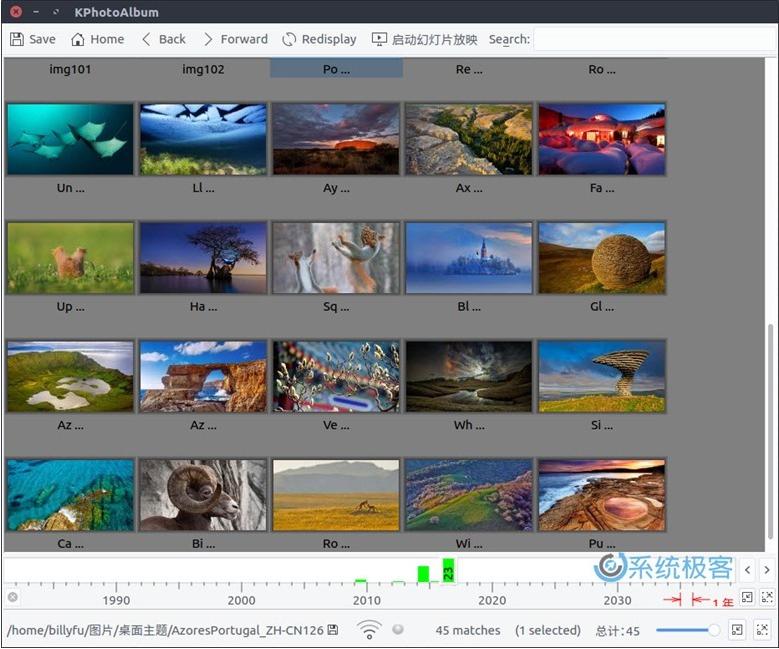Select the tallest green timeline bar

point(448,571)
